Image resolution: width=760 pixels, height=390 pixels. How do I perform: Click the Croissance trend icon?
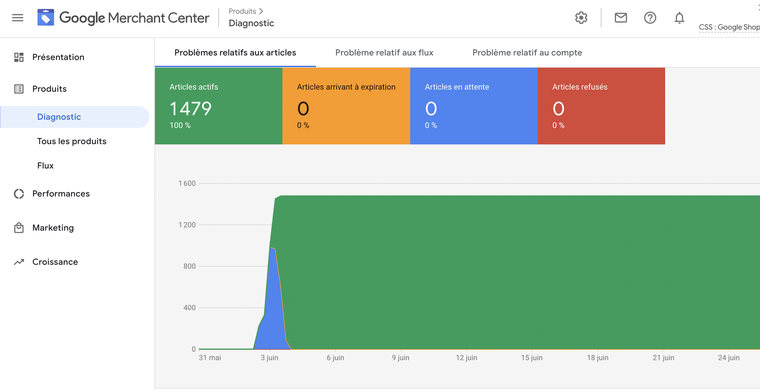19,262
